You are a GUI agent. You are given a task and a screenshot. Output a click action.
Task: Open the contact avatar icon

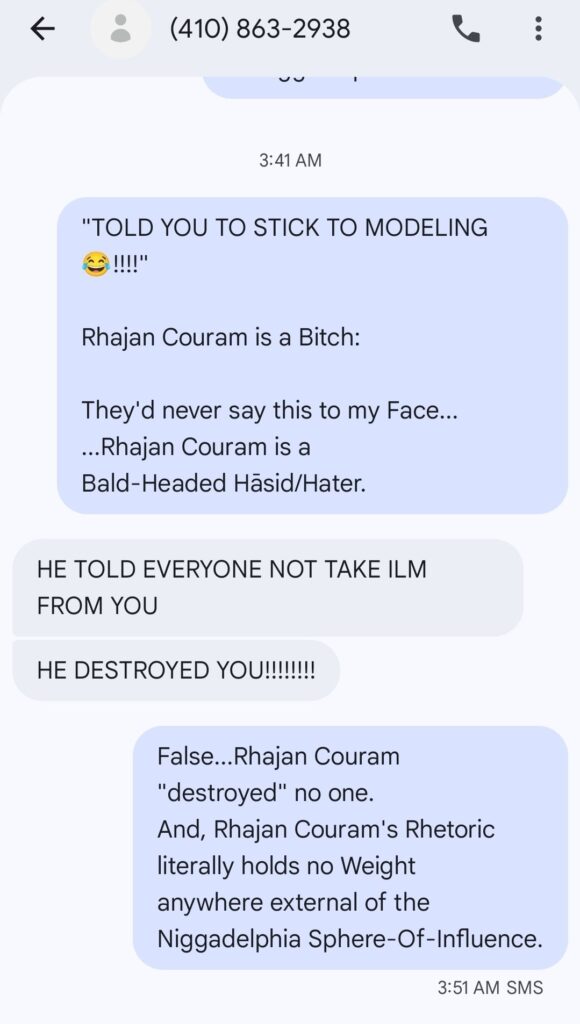point(120,29)
